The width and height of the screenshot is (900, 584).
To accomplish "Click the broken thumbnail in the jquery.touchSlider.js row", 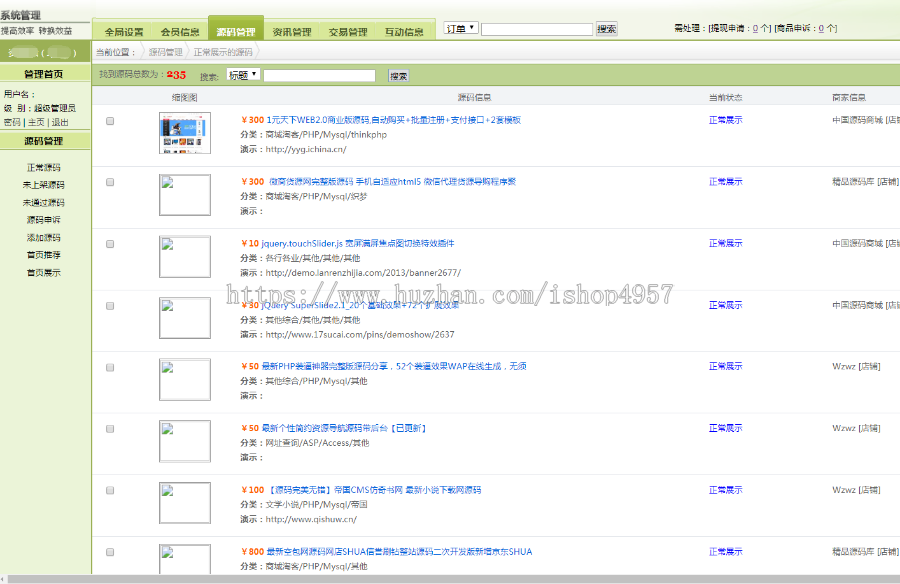I will [x=185, y=257].
